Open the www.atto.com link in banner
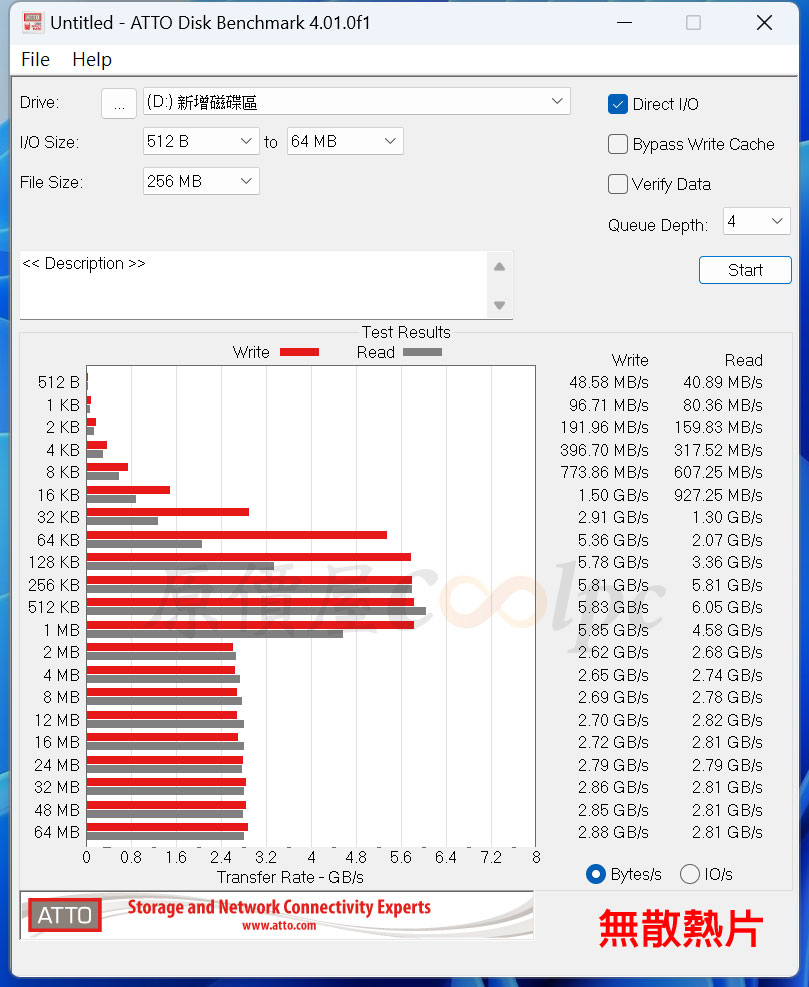Viewport: 809px width, 987px height. [x=279, y=926]
